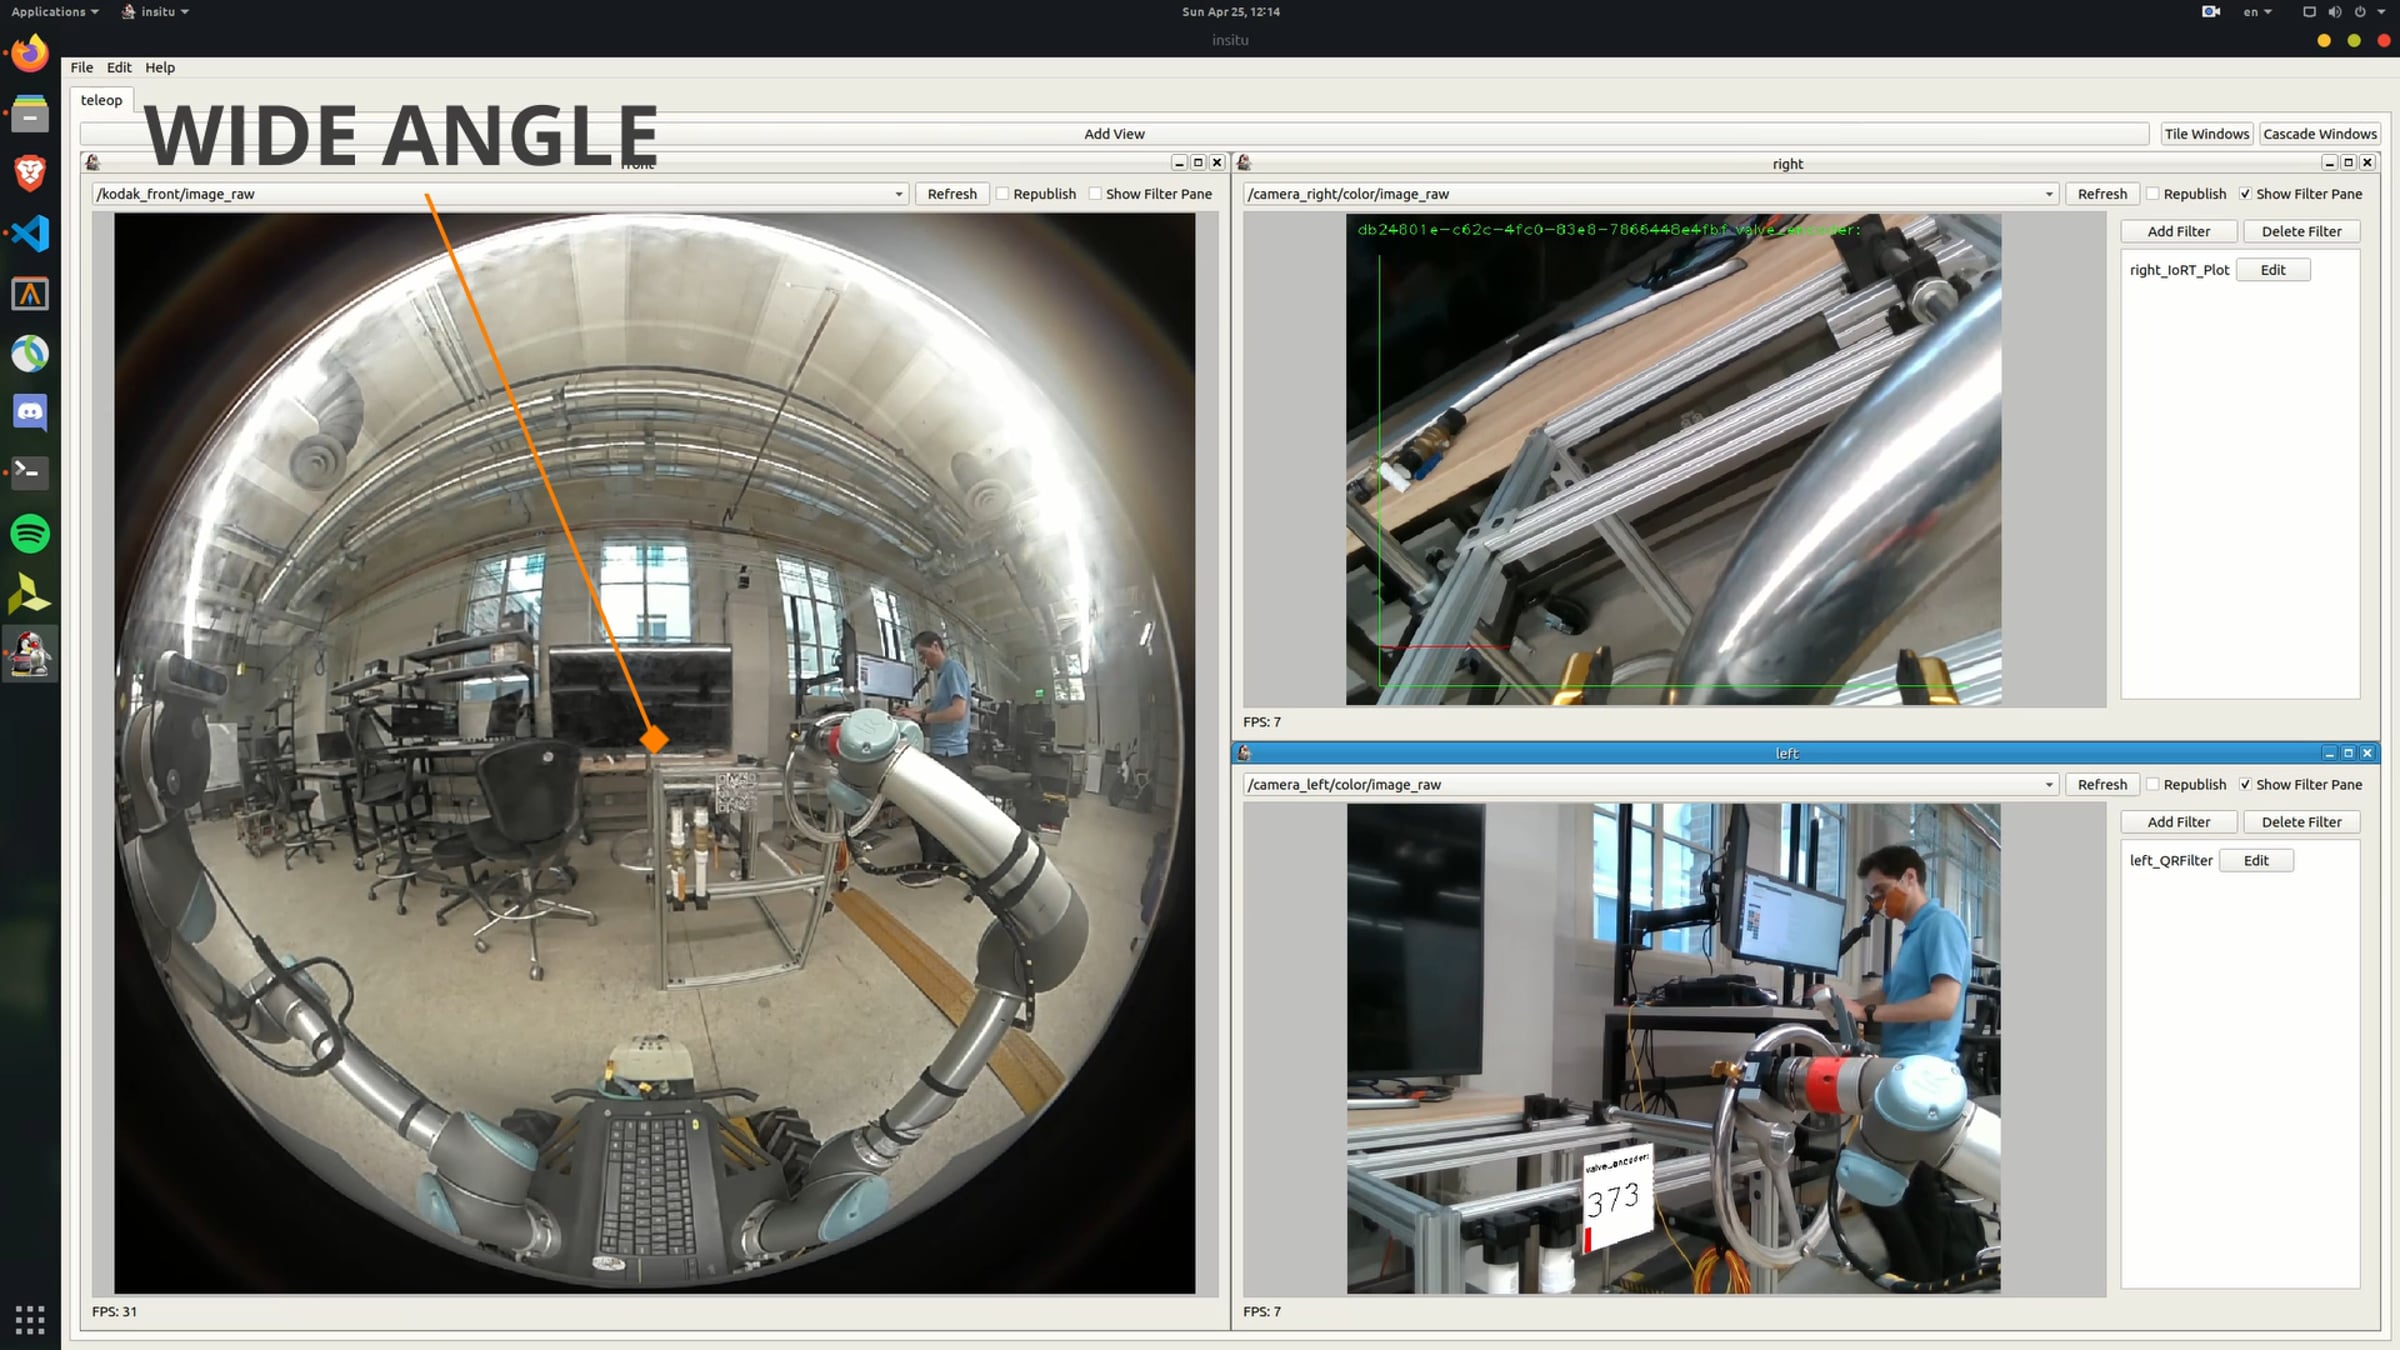Expand the /kodak_front/image_raw topic dropdown
The image size is (2400, 1350).
pos(898,194)
